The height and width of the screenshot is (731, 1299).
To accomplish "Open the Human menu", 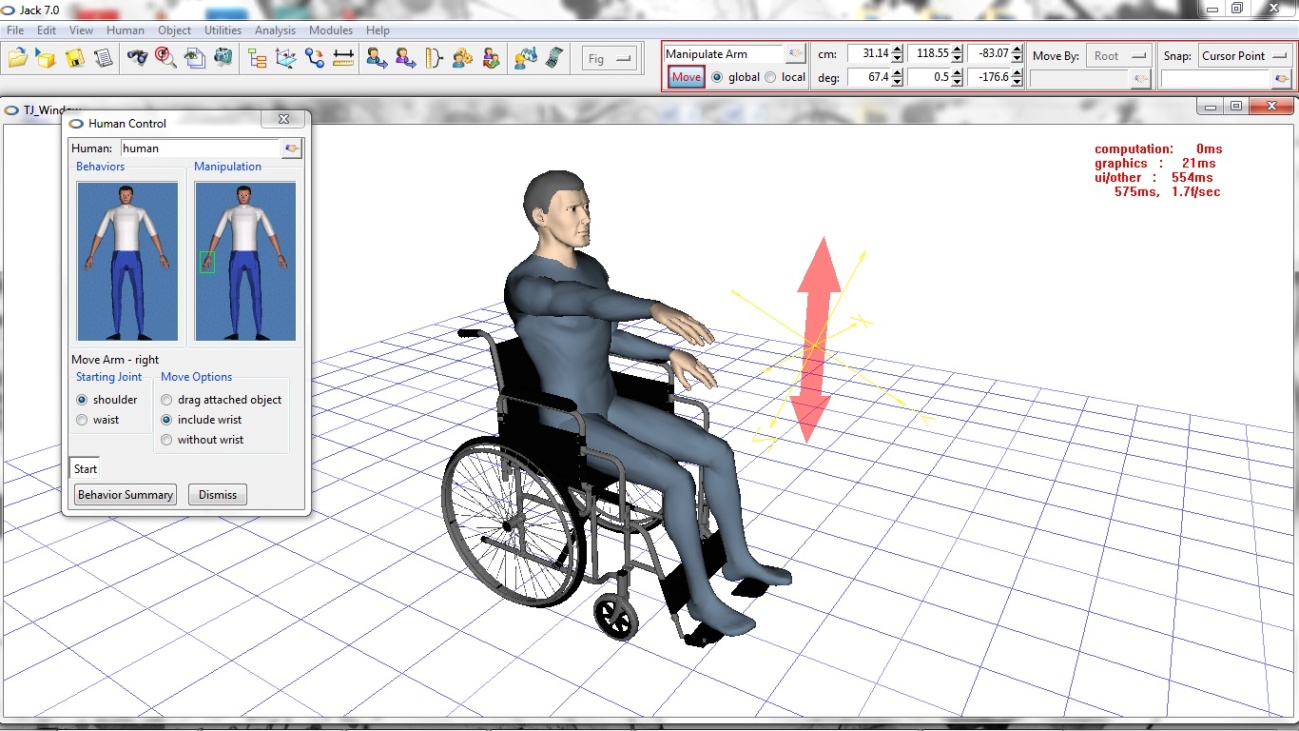I will 125,31.
